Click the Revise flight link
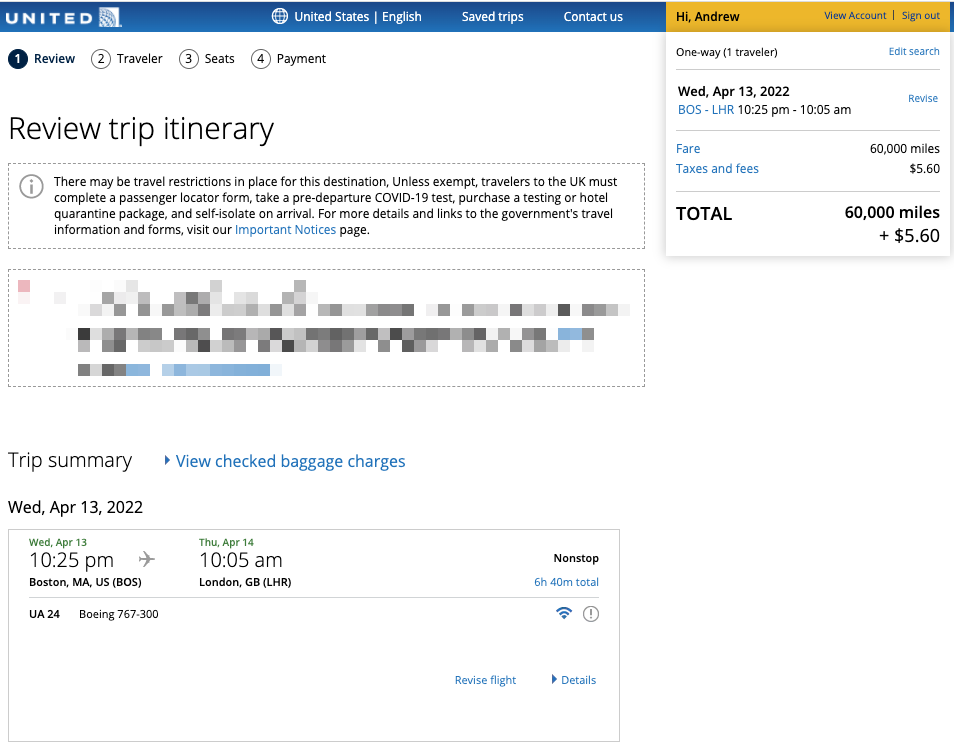Screen dimensions: 954x754 click(485, 679)
